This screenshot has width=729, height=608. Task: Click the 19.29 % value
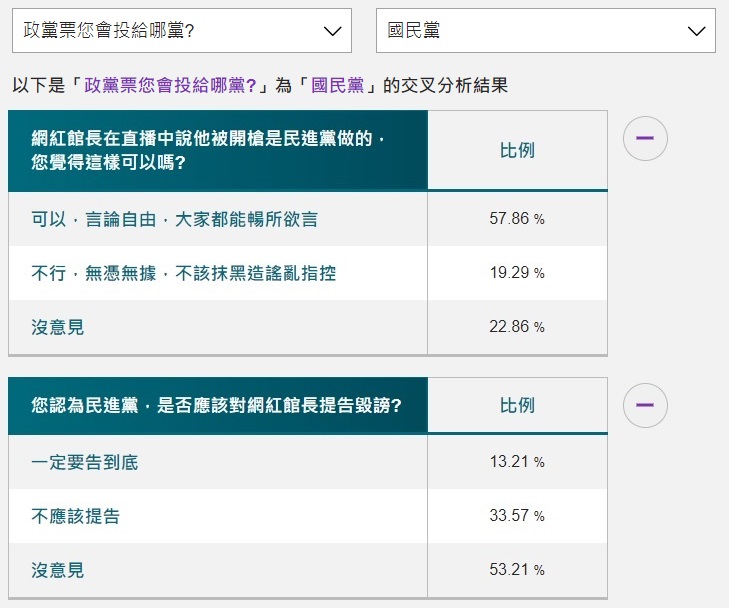tap(517, 272)
